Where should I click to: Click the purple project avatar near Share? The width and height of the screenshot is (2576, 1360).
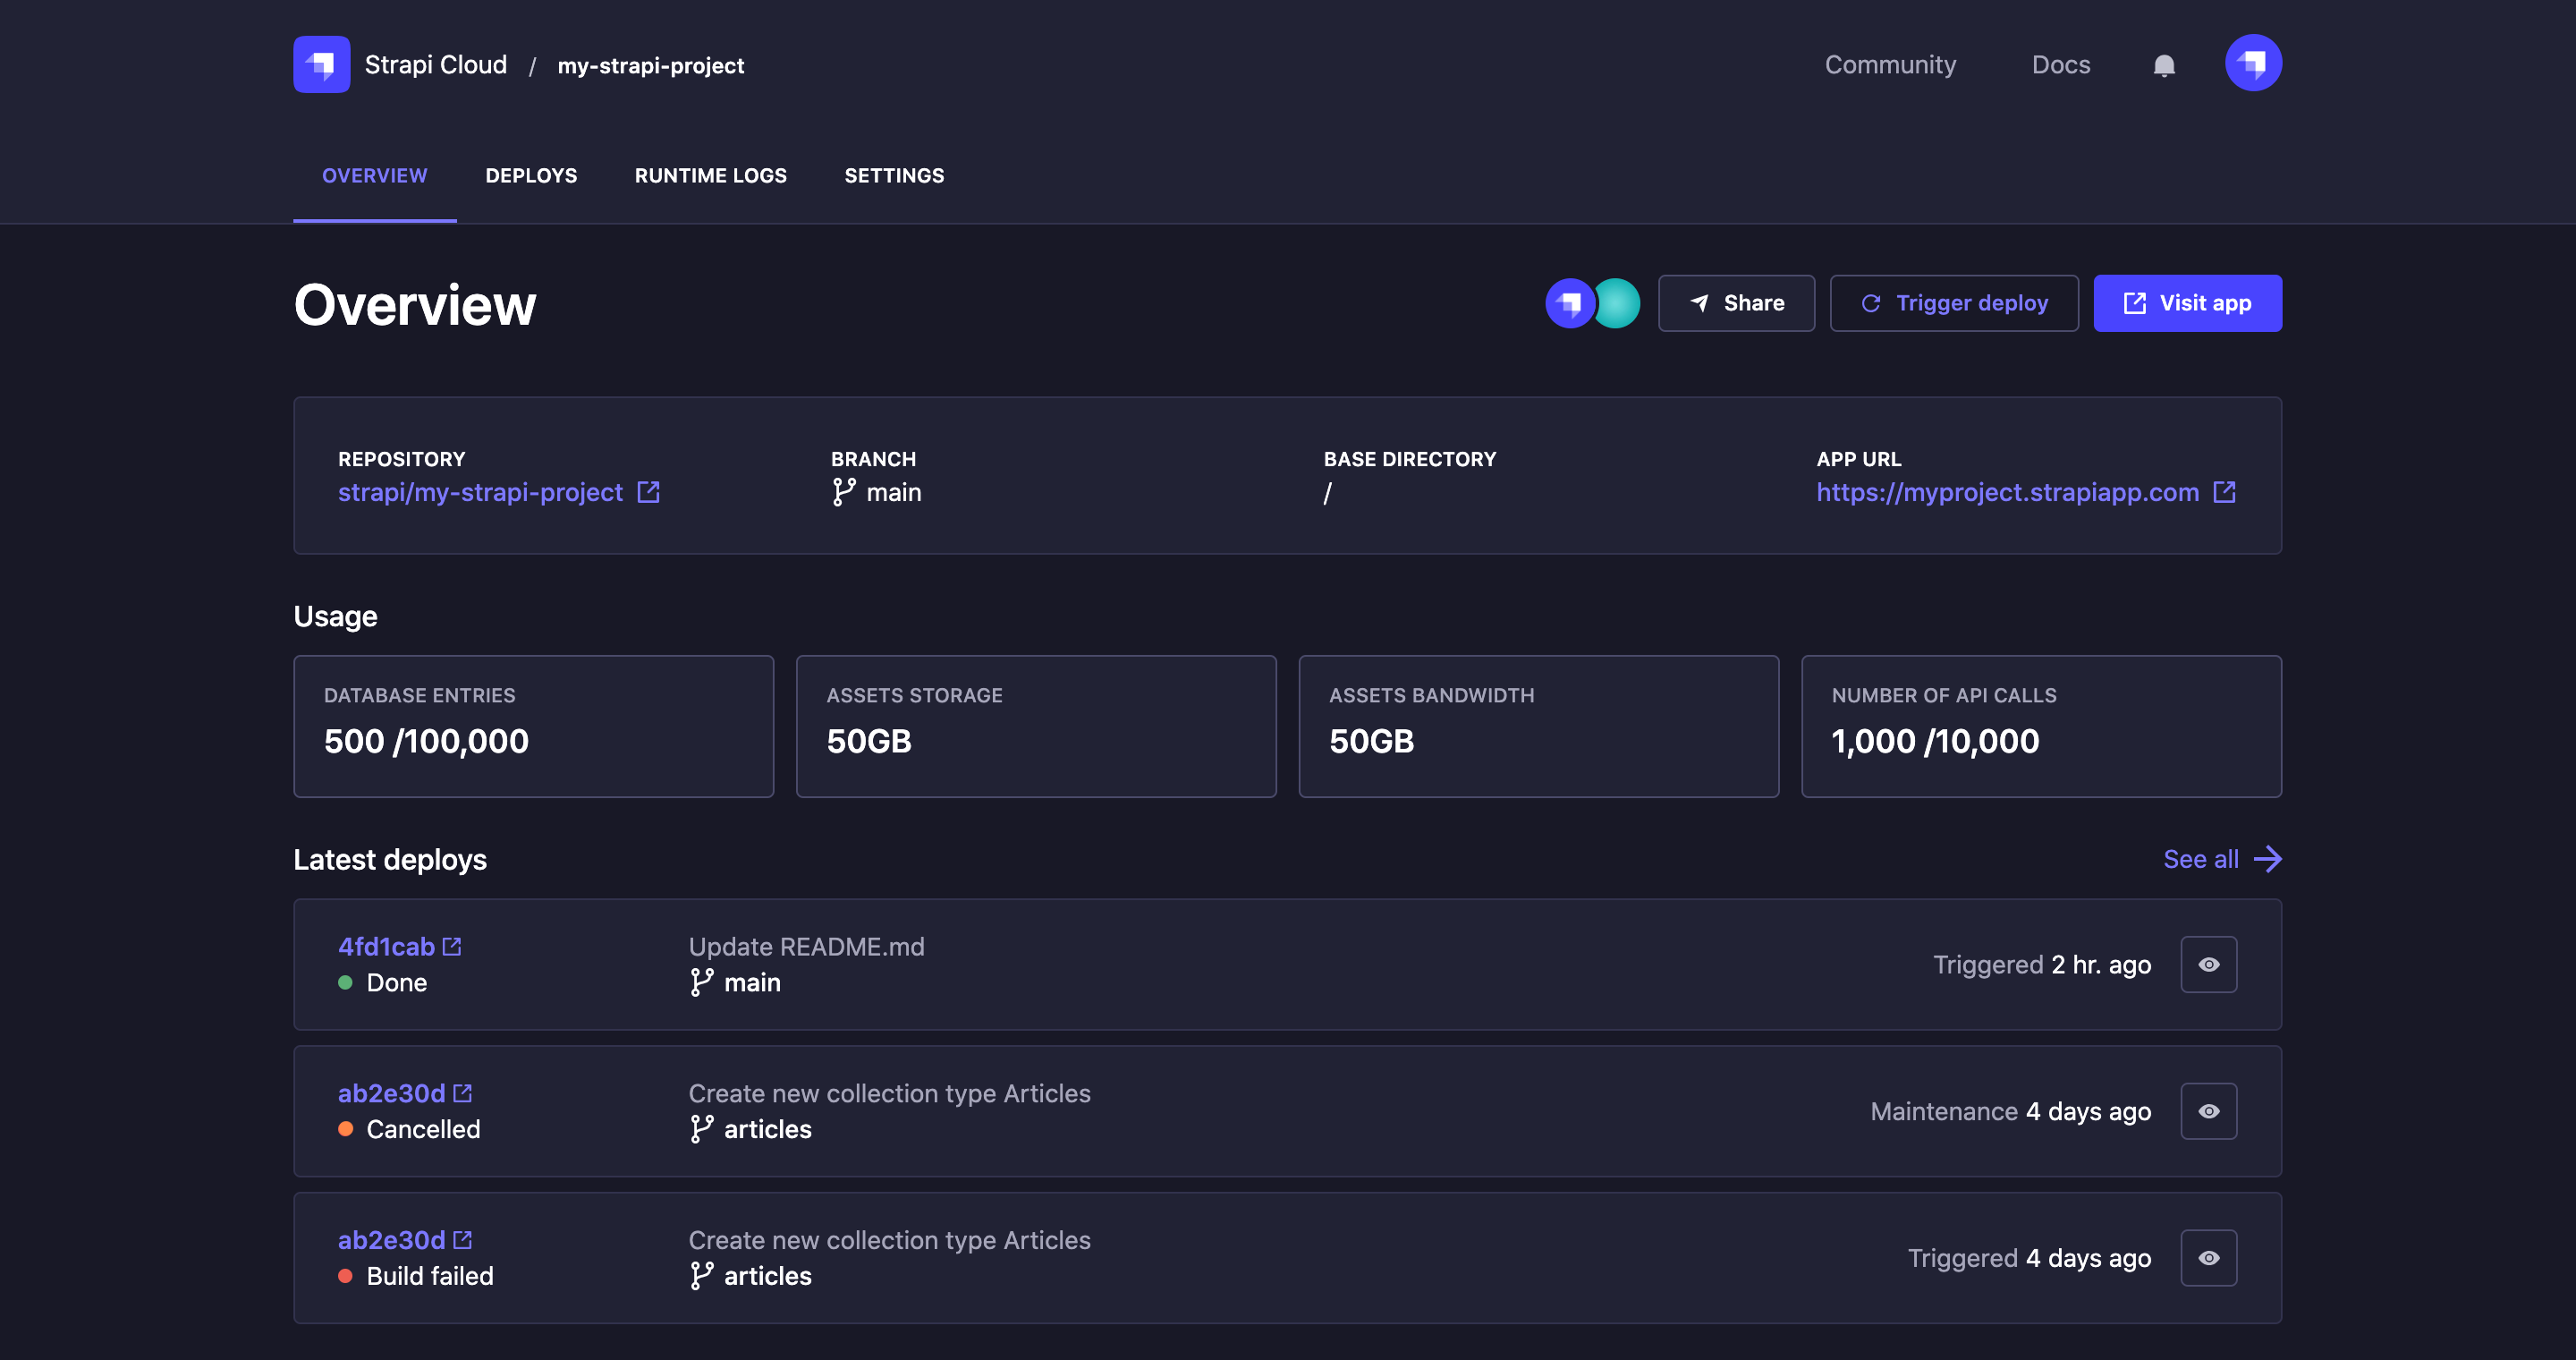point(1569,303)
